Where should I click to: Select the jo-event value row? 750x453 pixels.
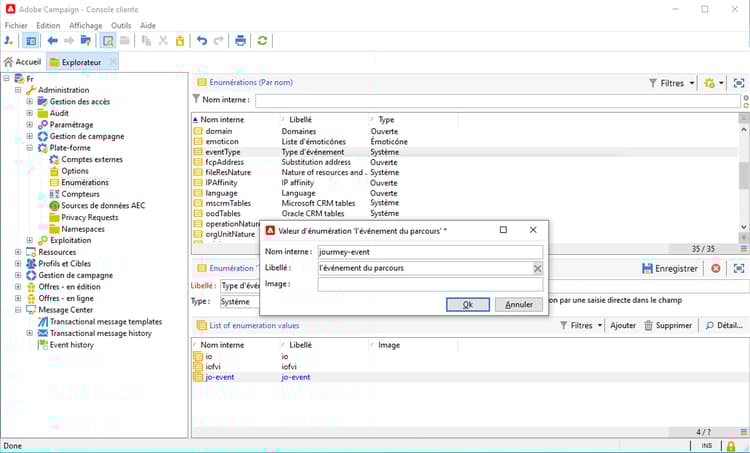[x=469, y=377]
